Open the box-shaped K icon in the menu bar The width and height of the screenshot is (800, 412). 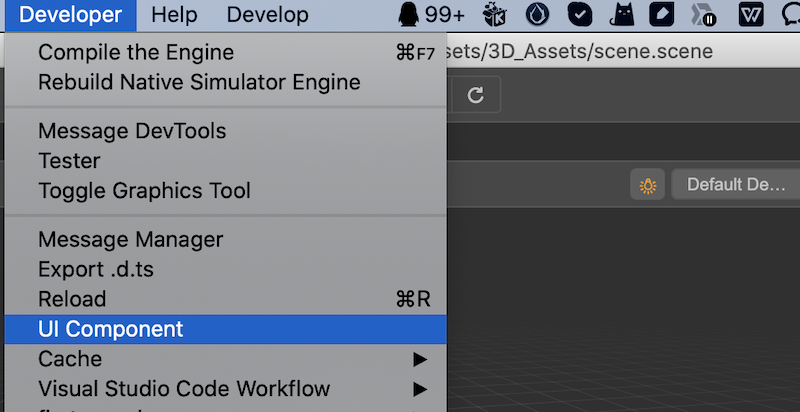[x=494, y=15]
